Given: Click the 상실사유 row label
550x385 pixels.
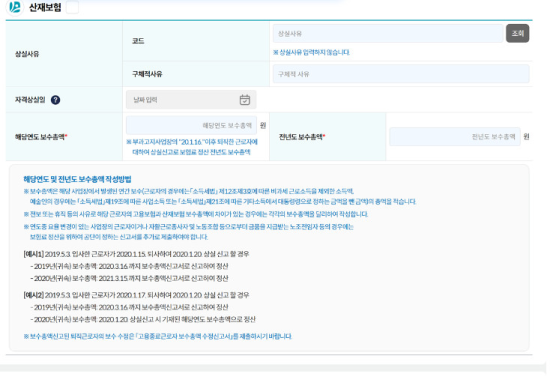Looking at the screenshot, I should (x=27, y=54).
